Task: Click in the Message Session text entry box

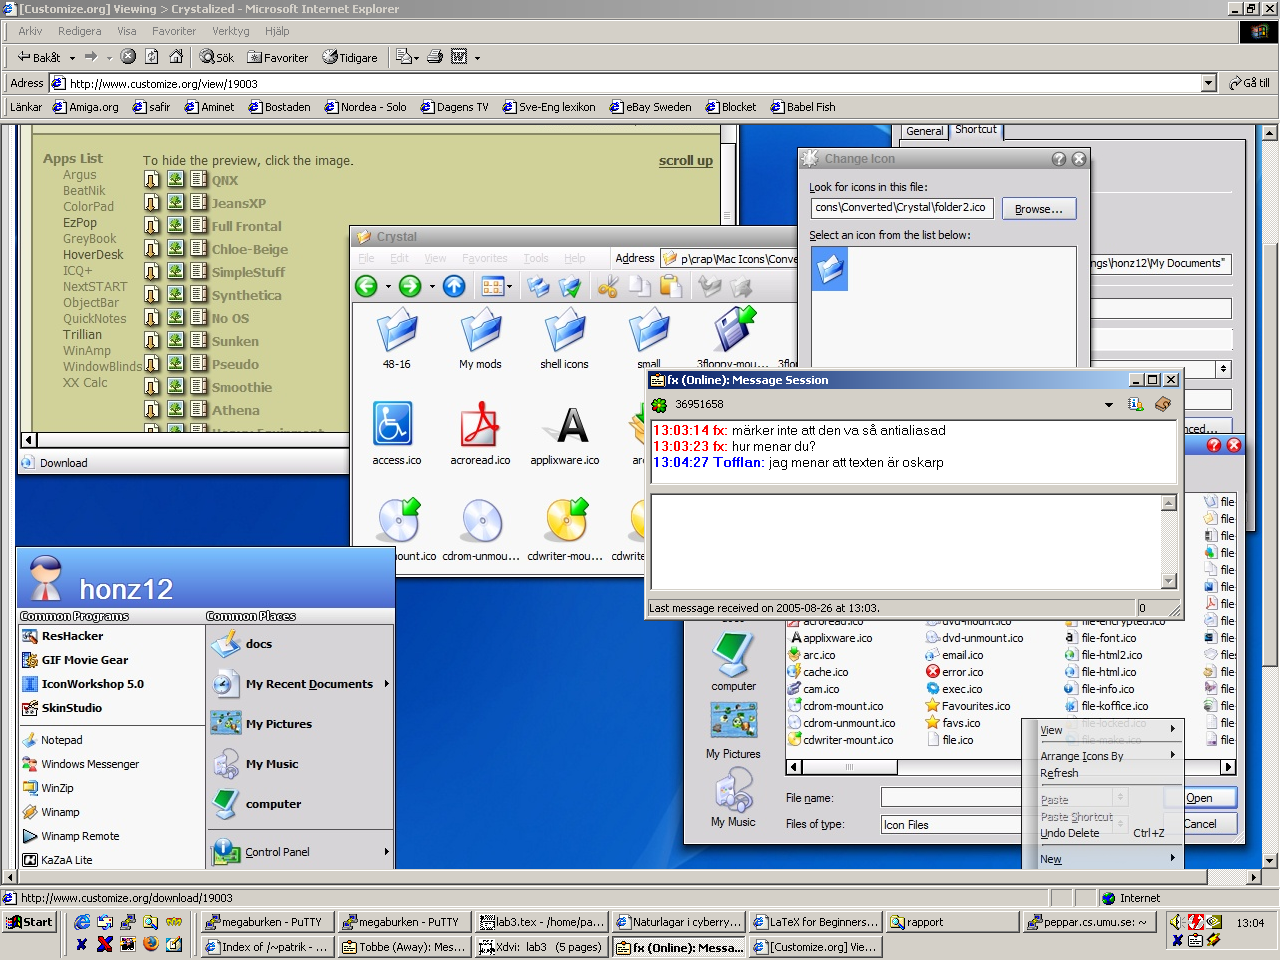Action: pyautogui.click(x=907, y=541)
